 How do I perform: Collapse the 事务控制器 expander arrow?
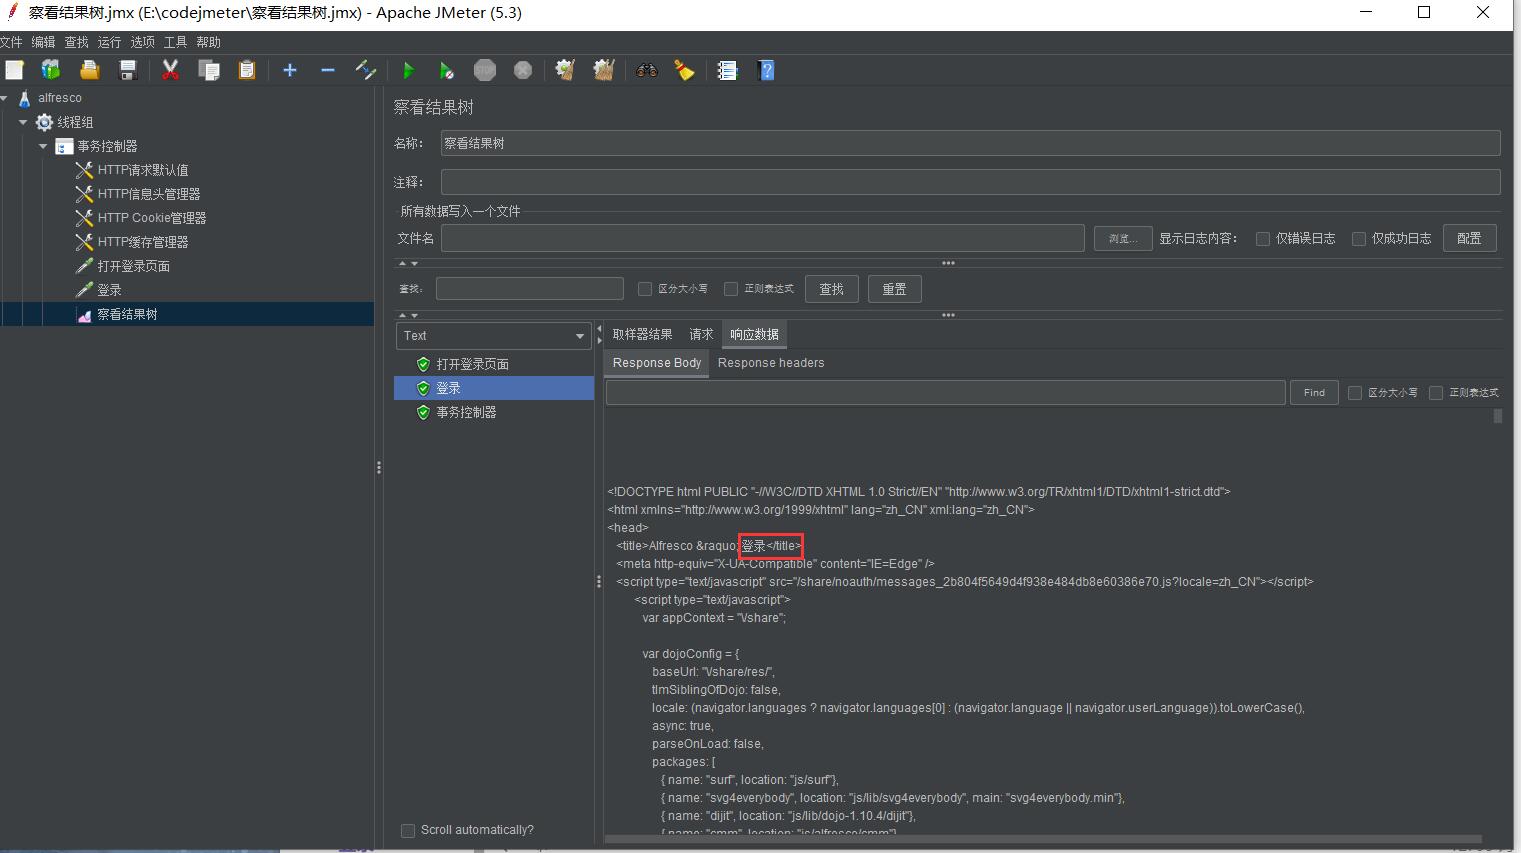click(x=43, y=146)
